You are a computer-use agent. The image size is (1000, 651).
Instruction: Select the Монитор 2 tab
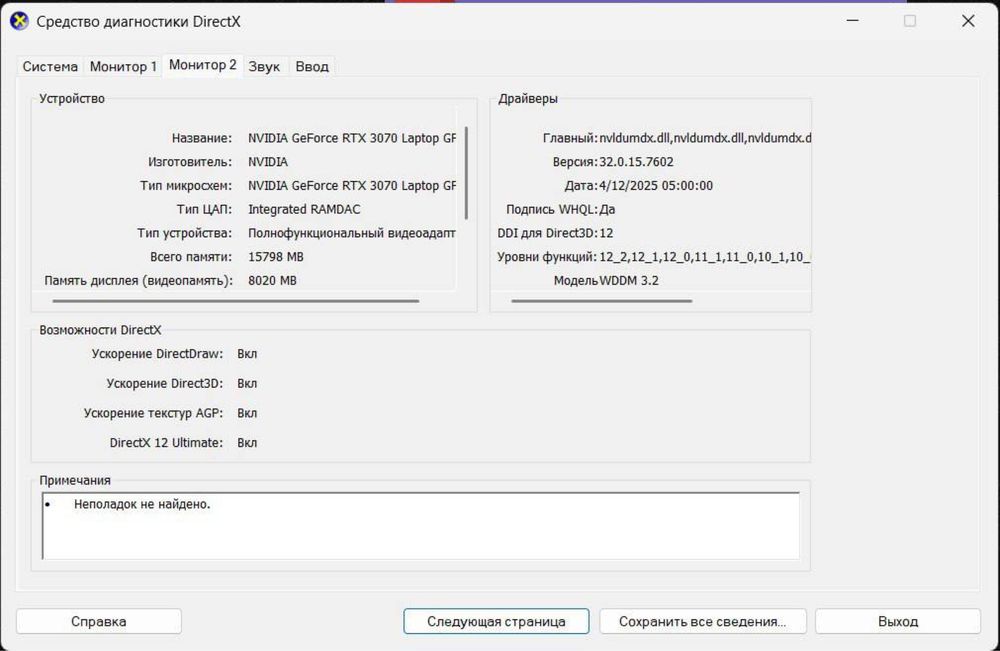(202, 65)
